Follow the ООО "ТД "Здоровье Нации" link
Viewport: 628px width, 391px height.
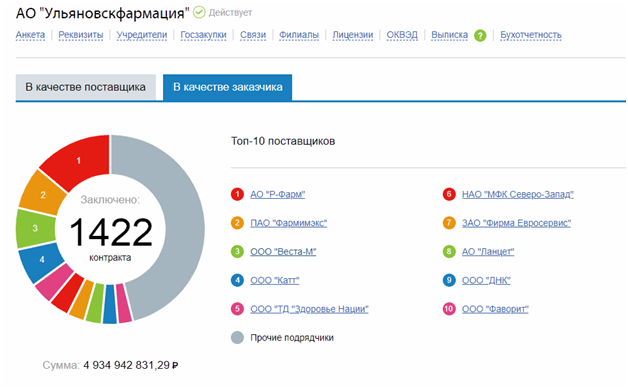[309, 309]
